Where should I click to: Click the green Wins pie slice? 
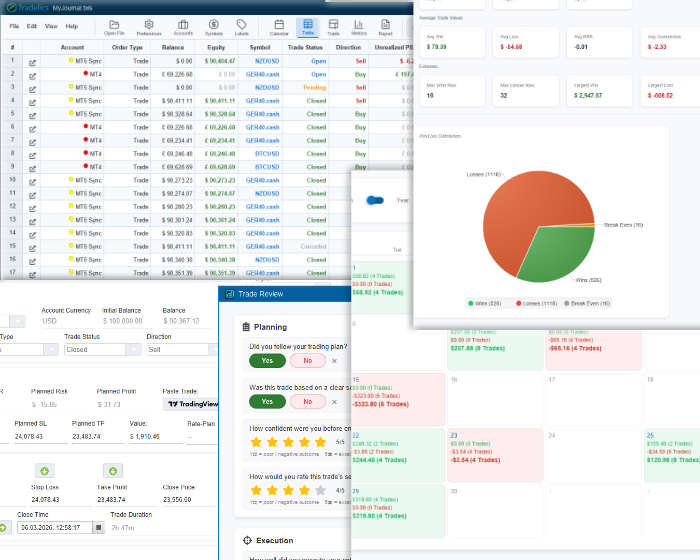[558, 252]
